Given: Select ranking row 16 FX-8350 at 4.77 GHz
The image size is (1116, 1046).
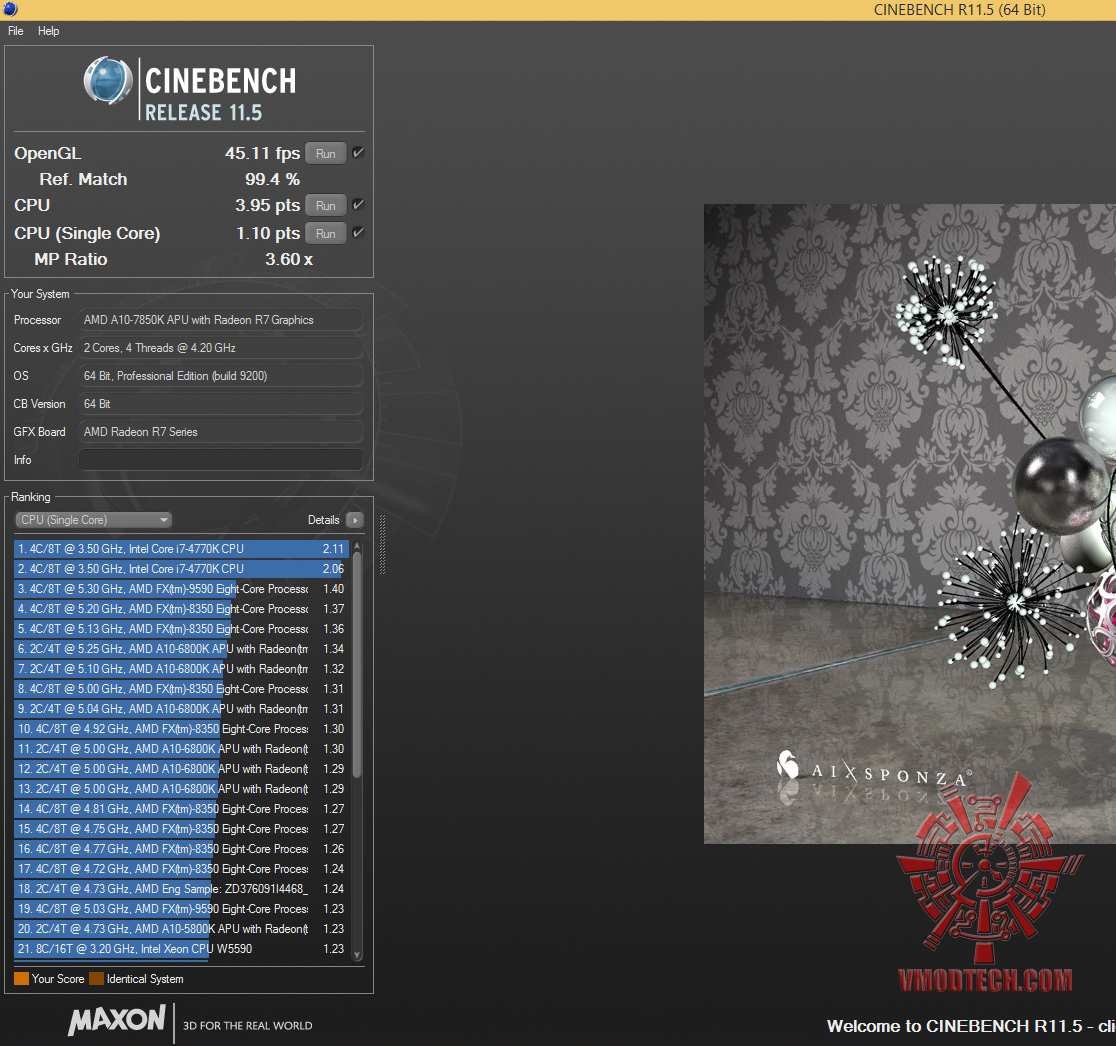Looking at the screenshot, I should pos(181,848).
